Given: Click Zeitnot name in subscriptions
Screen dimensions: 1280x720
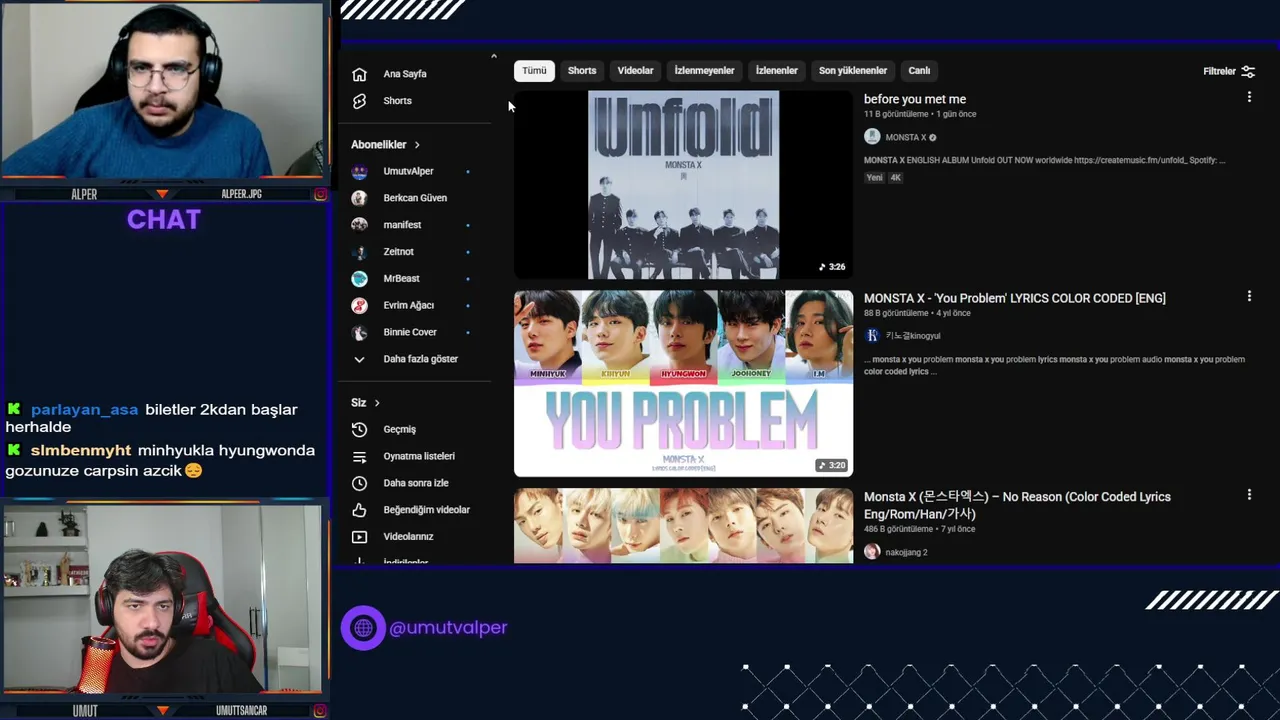Looking at the screenshot, I should tap(399, 252).
